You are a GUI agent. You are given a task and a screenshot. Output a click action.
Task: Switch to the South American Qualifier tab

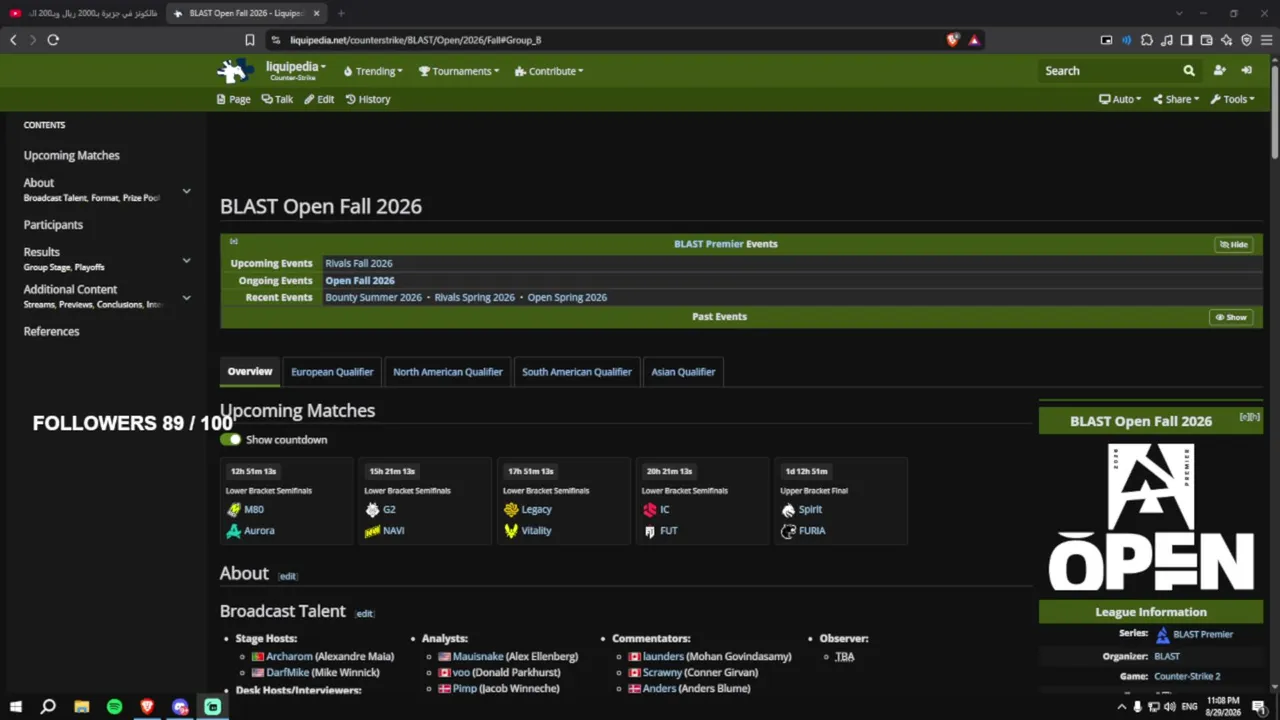[x=577, y=372]
